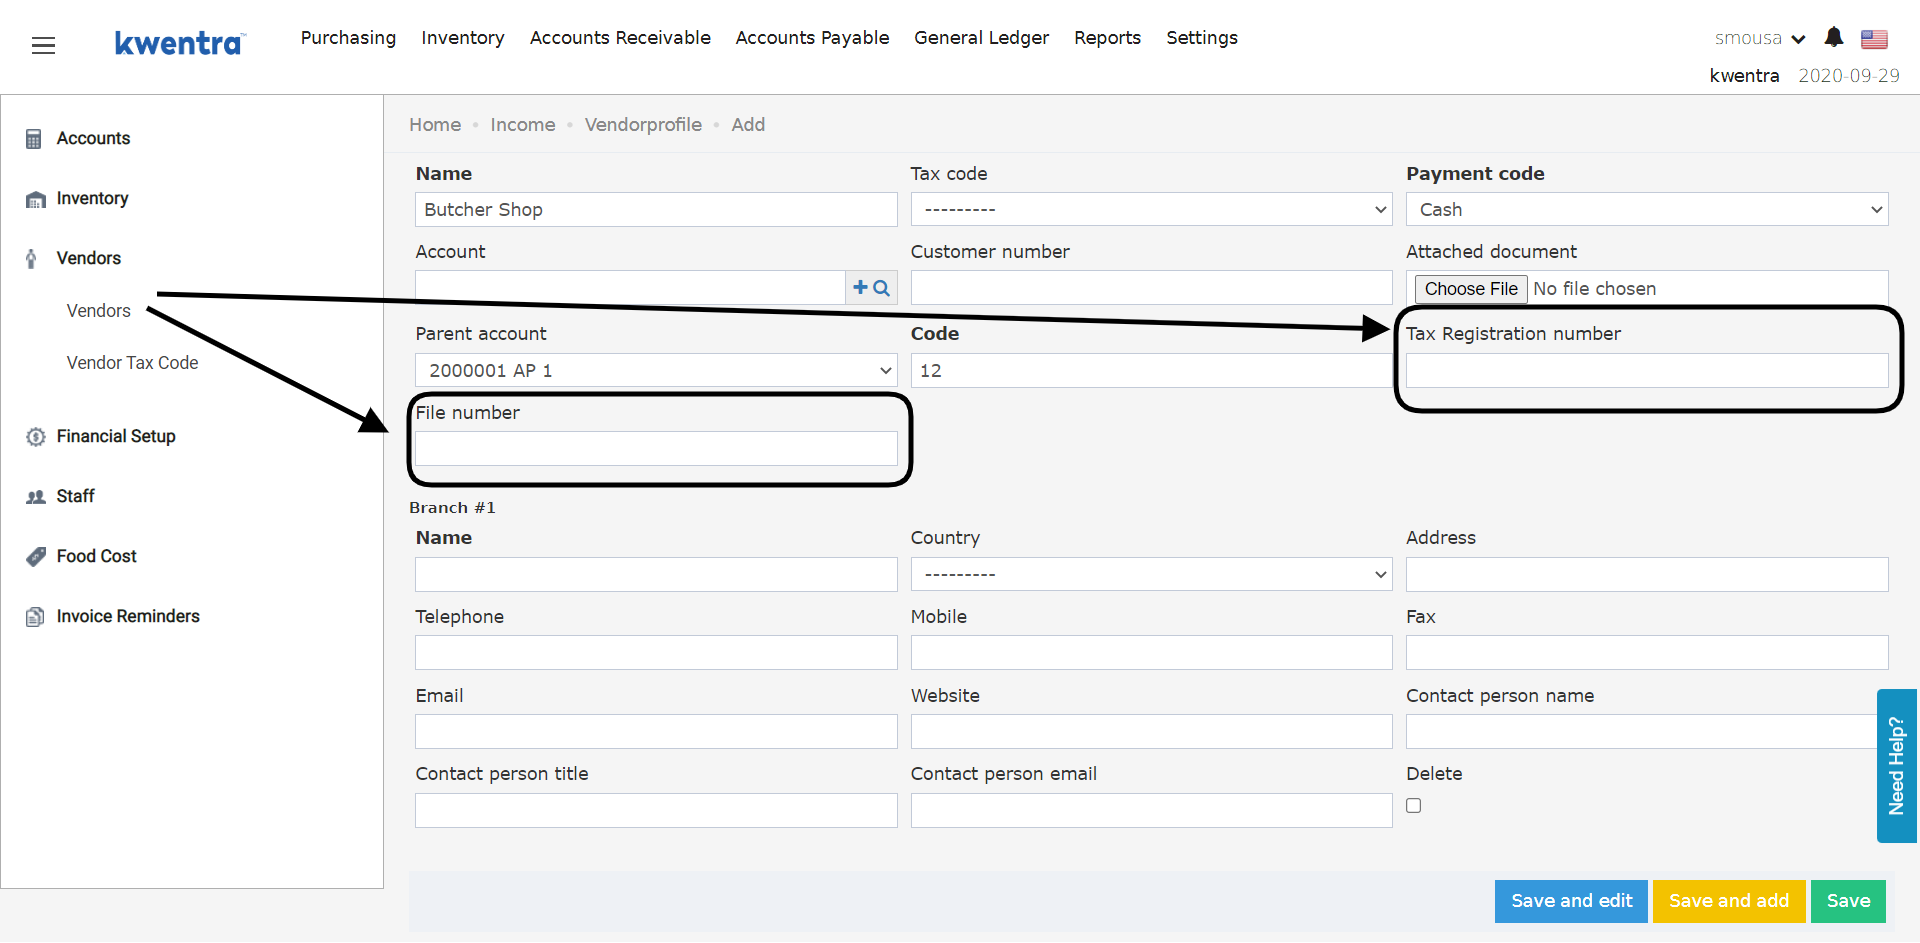Click the date 2020-09-29 in the header
The image size is (1920, 943).
click(1848, 76)
